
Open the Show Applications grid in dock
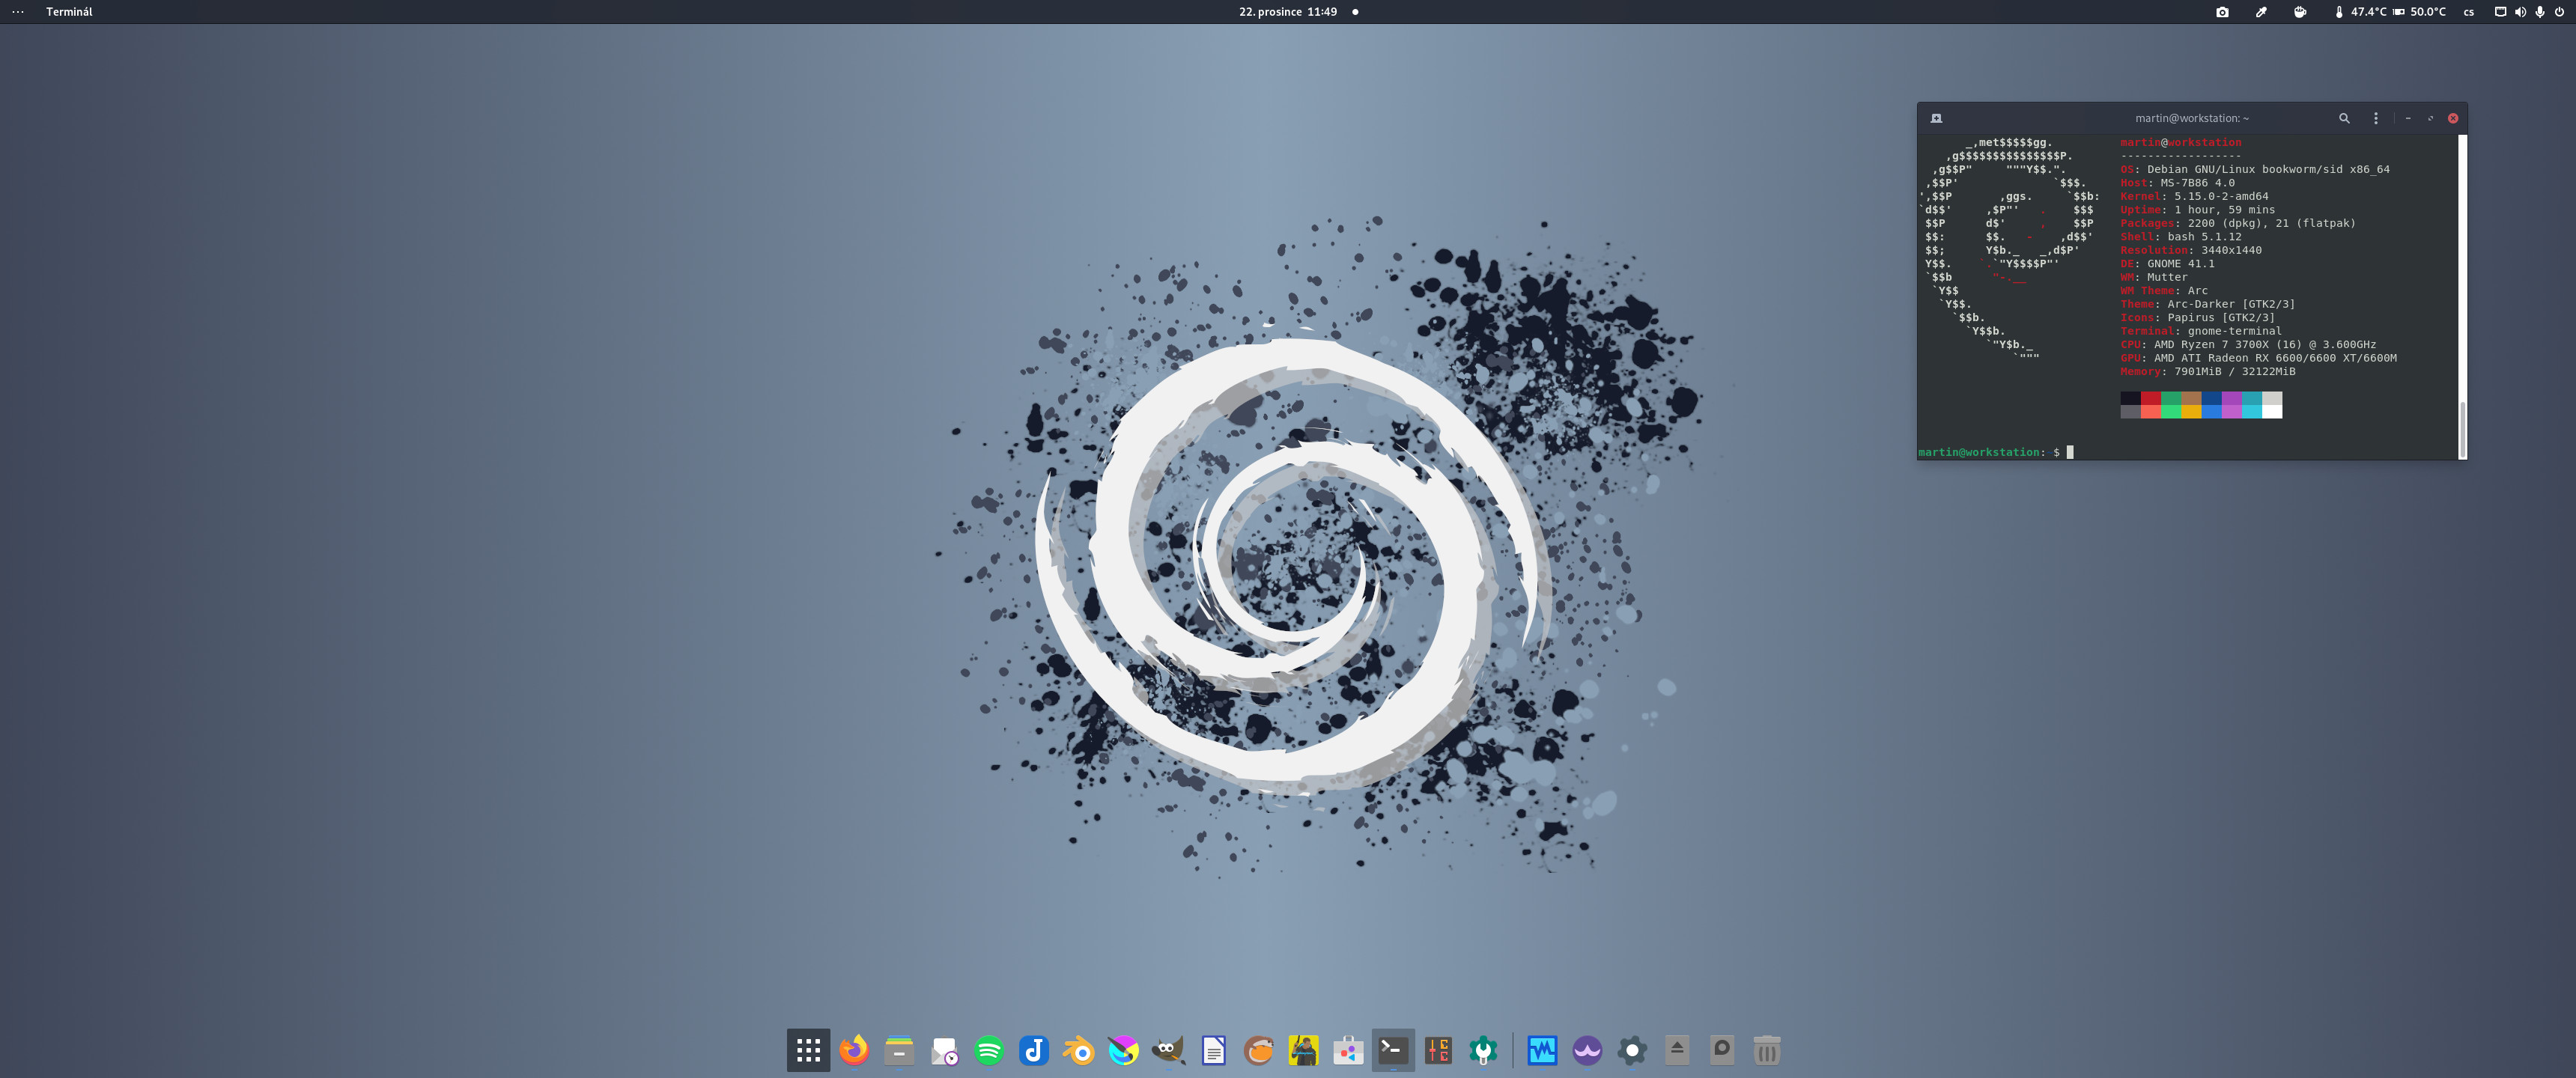808,1050
